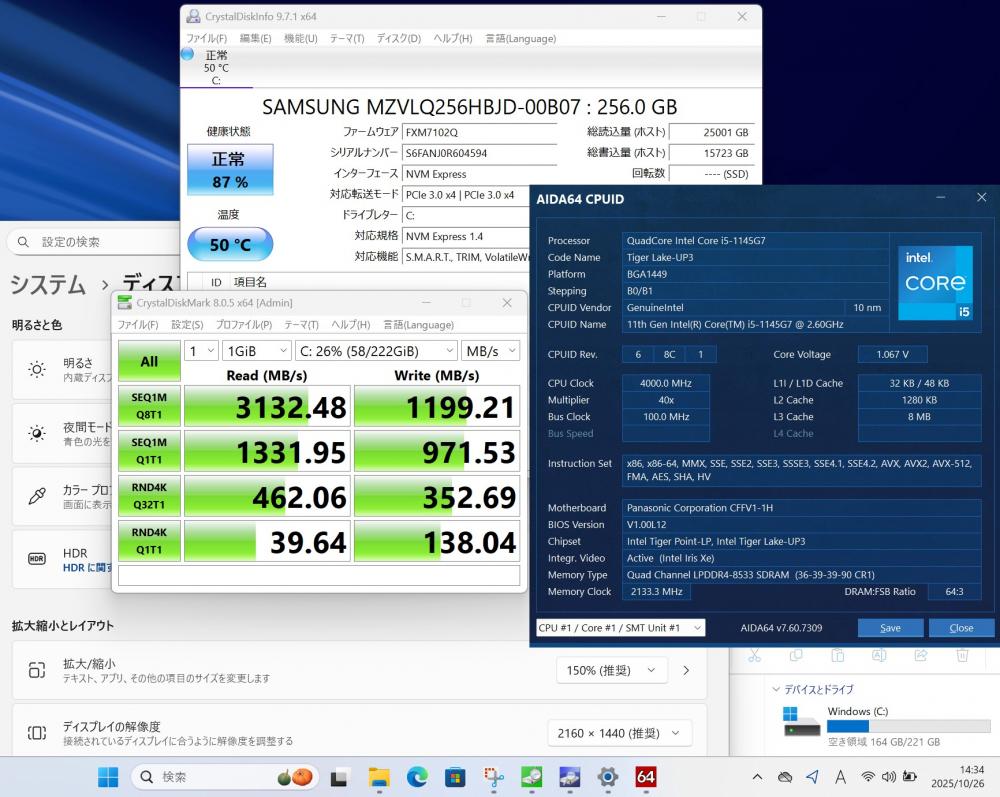
Task: Open the AIDA64 taskbar icon
Action: coord(646,777)
